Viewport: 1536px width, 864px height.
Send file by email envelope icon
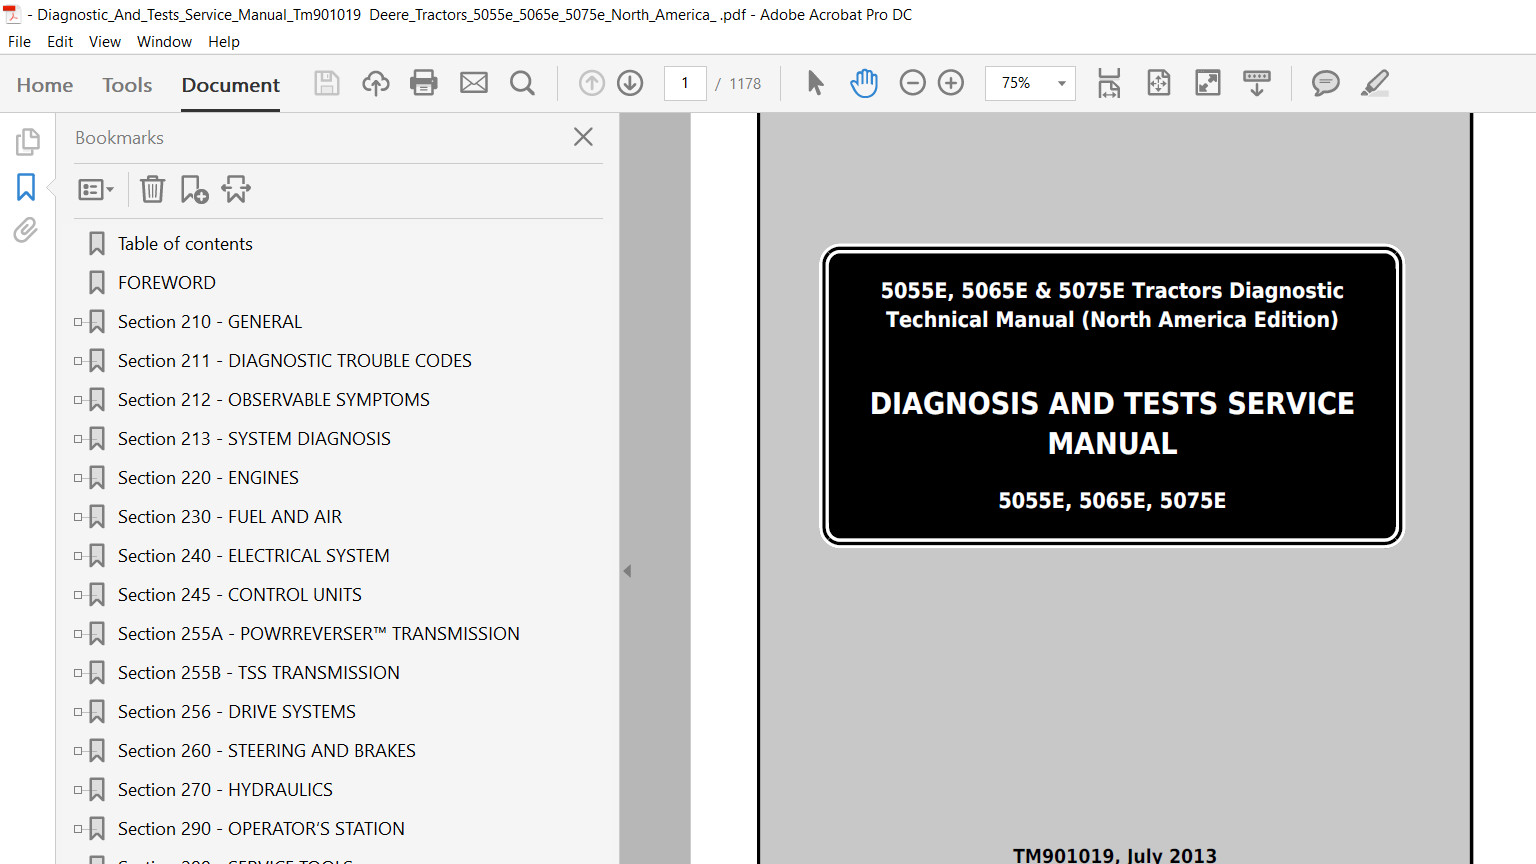474,83
